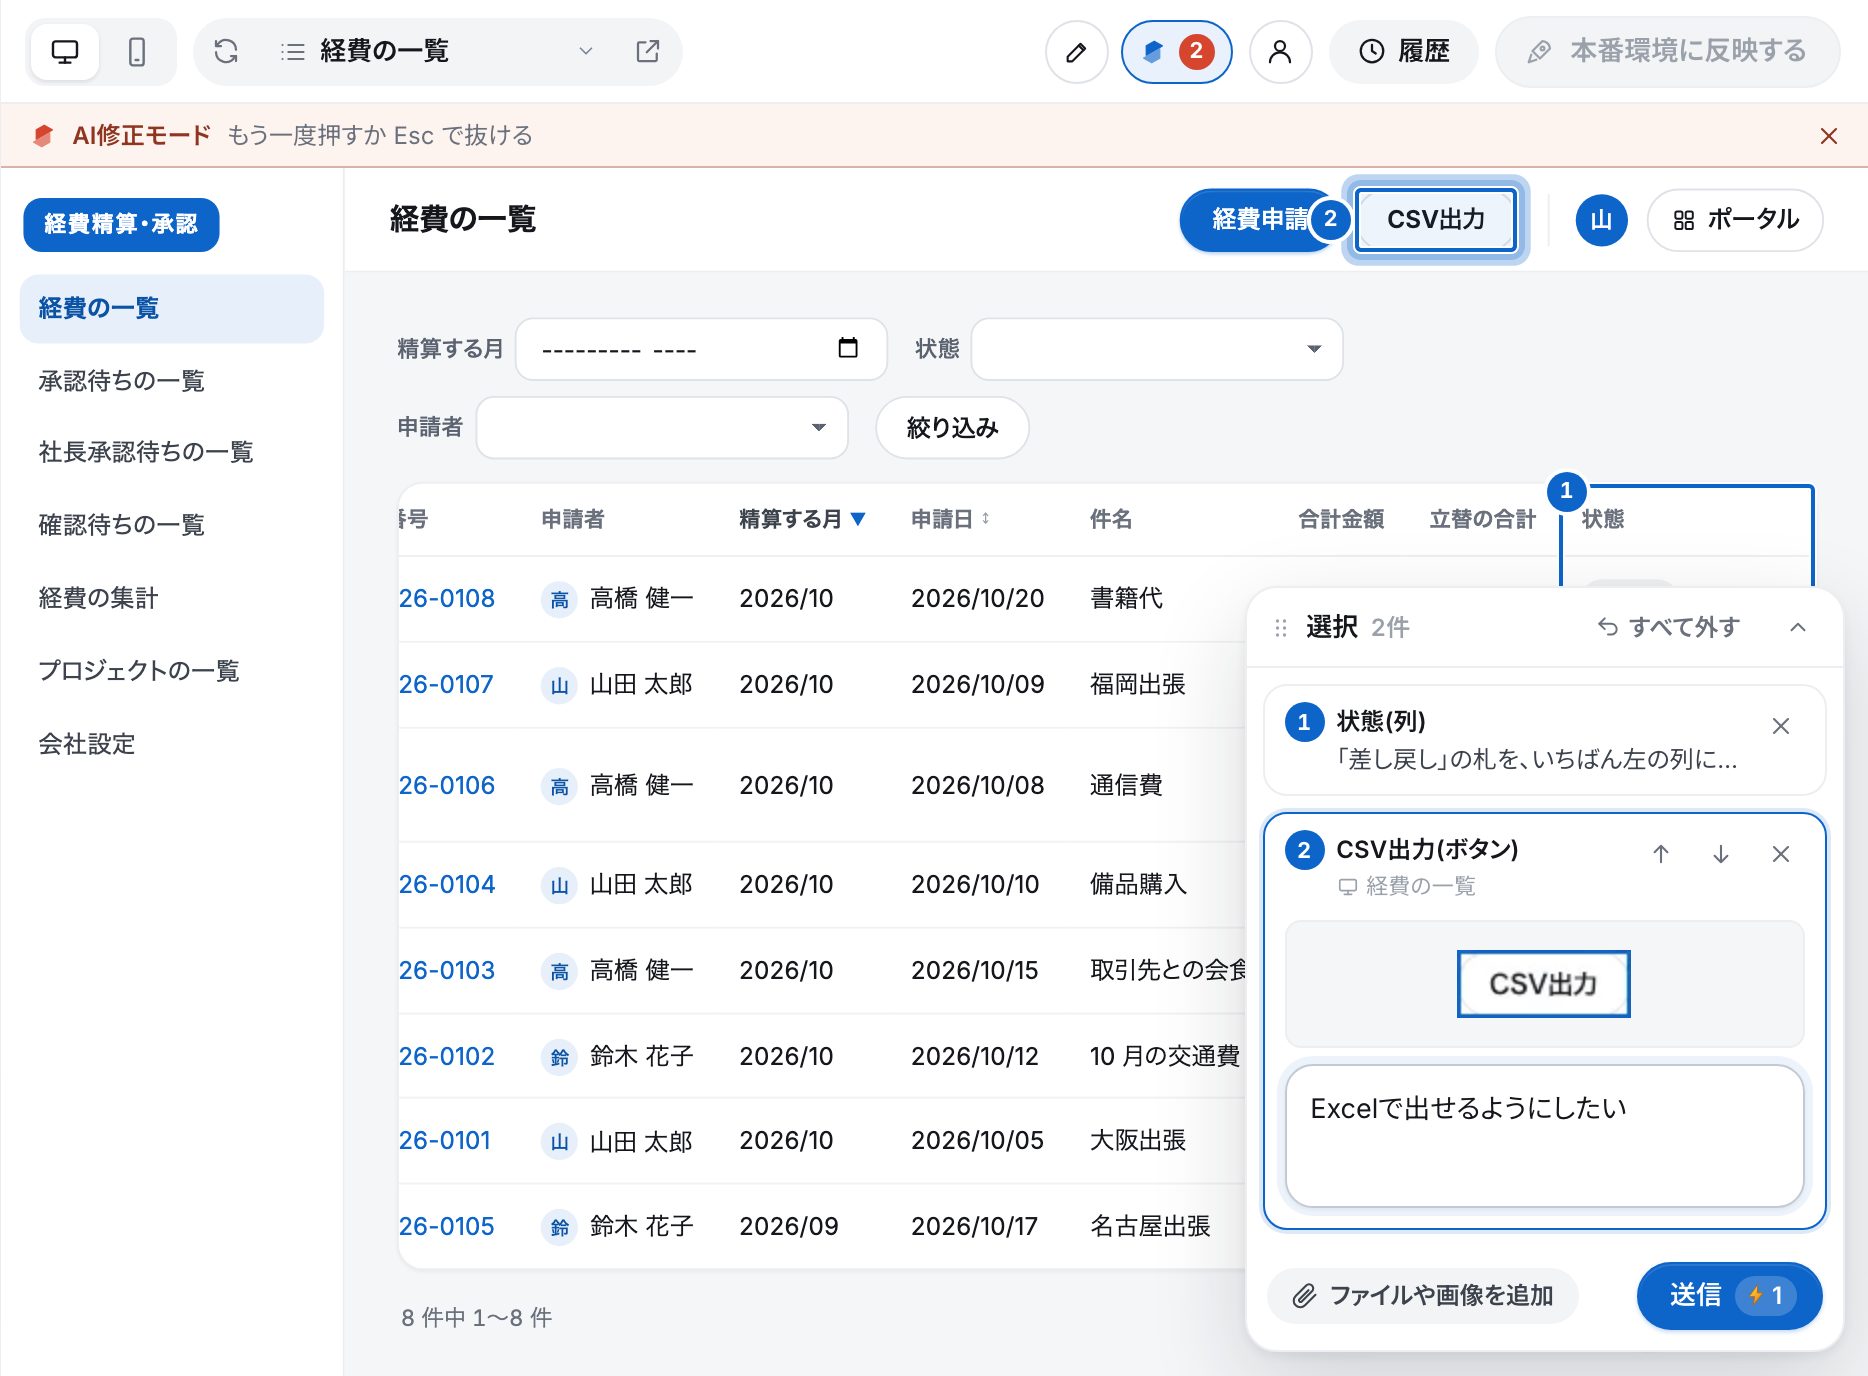Open calendar picker for 精算する月
The height and width of the screenshot is (1376, 1868).
tap(847, 348)
